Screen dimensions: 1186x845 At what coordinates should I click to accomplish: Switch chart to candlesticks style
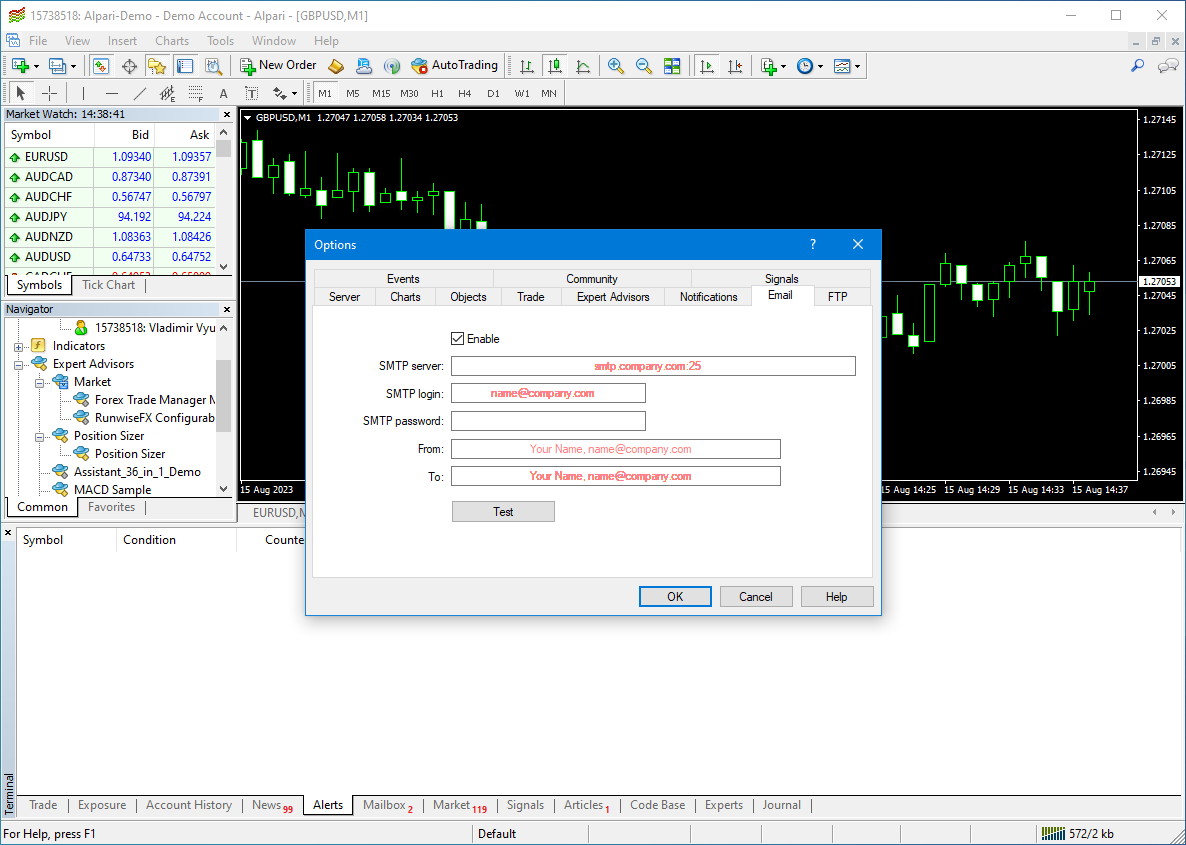(x=555, y=66)
